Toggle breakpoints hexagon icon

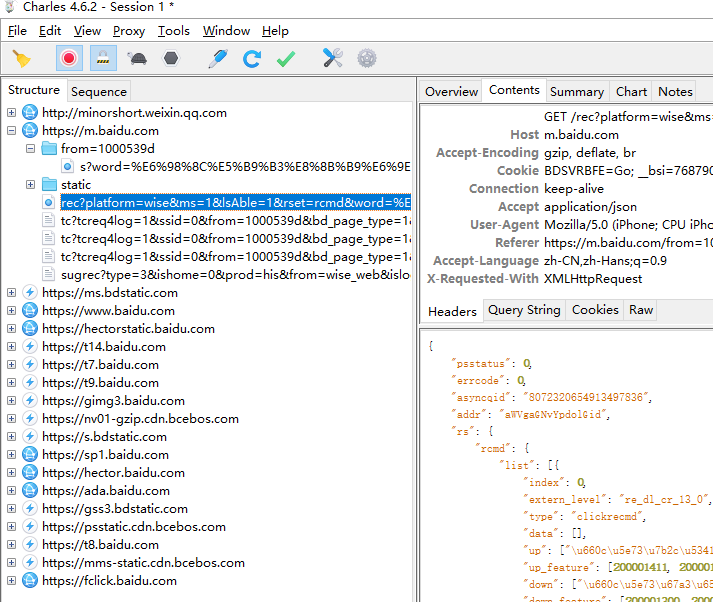point(171,58)
